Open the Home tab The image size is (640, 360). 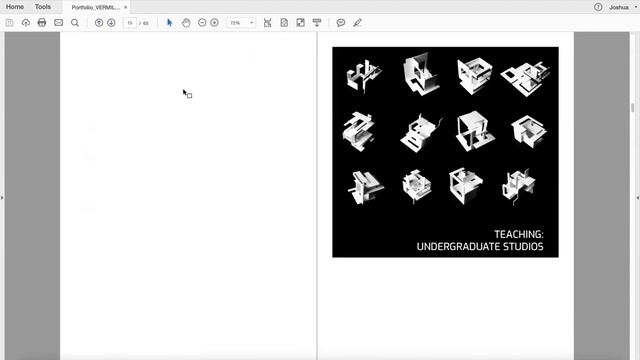(x=15, y=7)
